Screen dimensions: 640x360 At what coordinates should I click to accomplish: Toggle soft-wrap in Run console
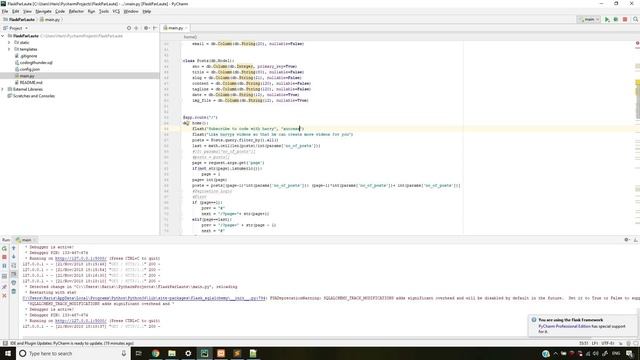tap(13, 266)
